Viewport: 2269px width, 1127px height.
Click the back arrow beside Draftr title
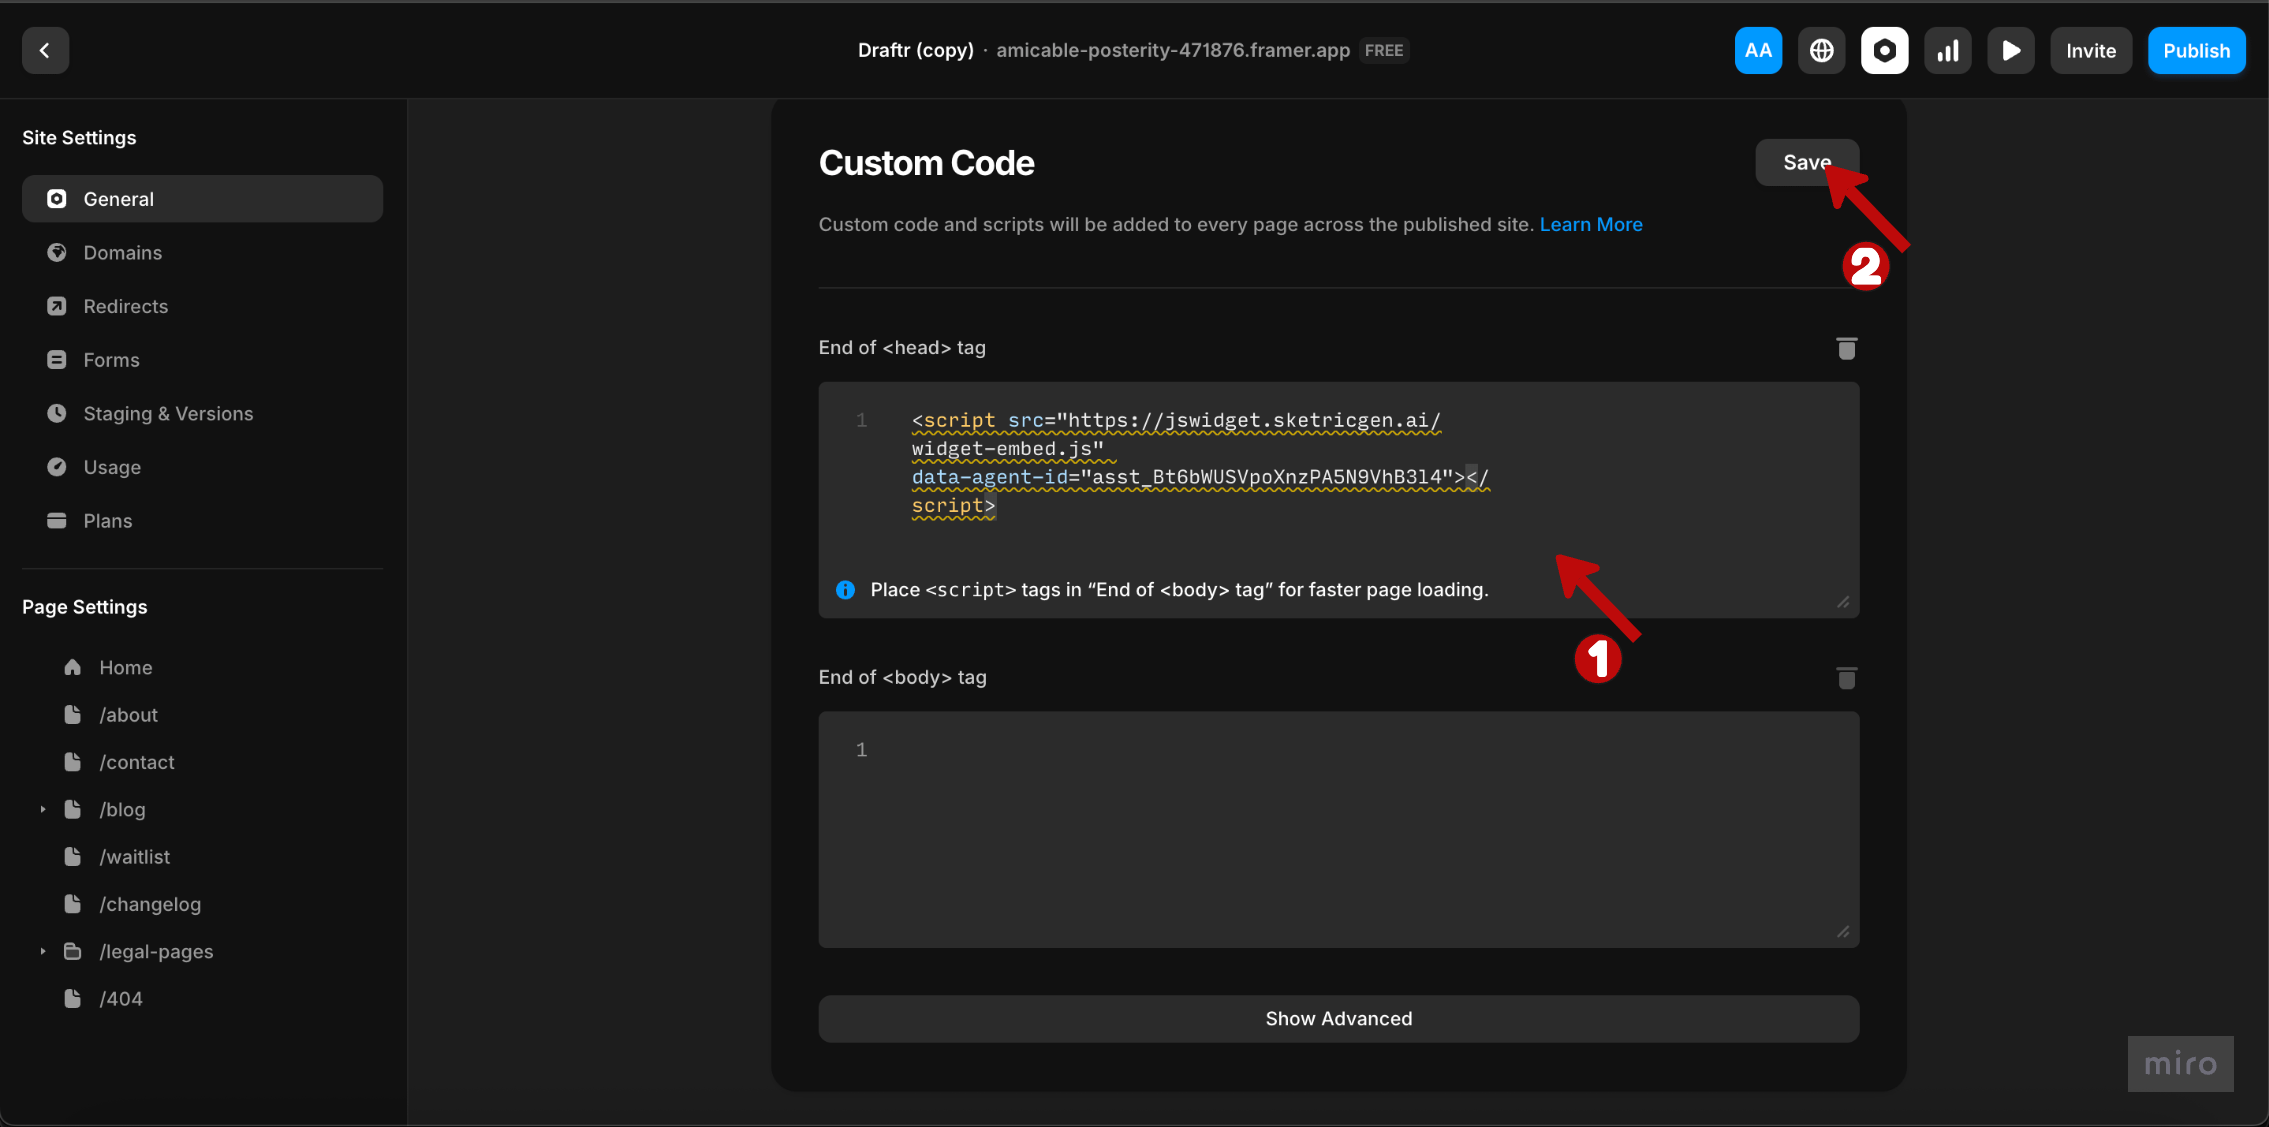click(x=45, y=50)
